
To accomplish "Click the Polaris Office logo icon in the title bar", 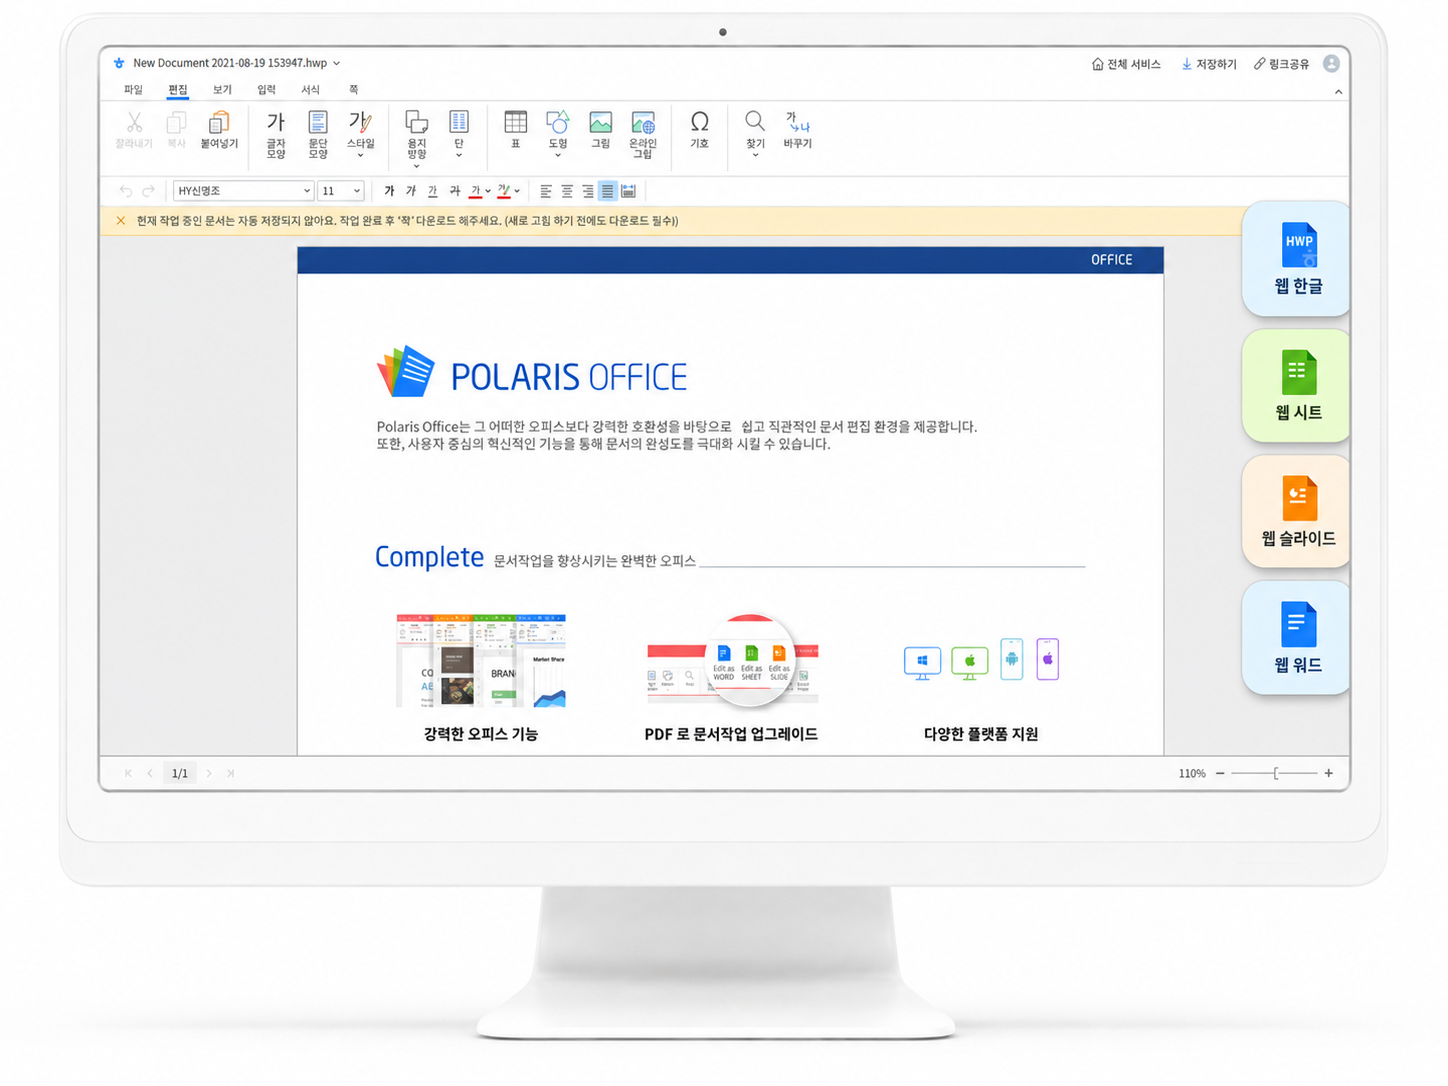I will tap(119, 63).
